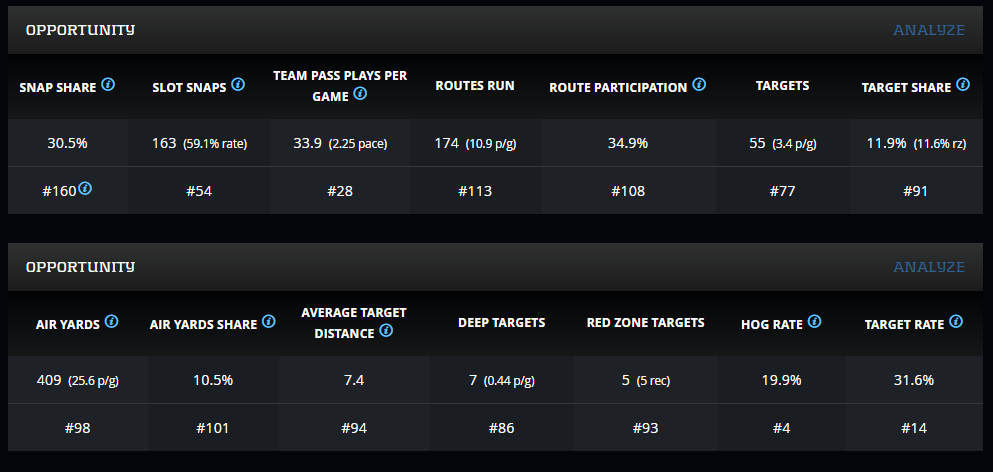Open the Target Rate info icon
Image resolution: width=993 pixels, height=472 pixels.
[956, 321]
